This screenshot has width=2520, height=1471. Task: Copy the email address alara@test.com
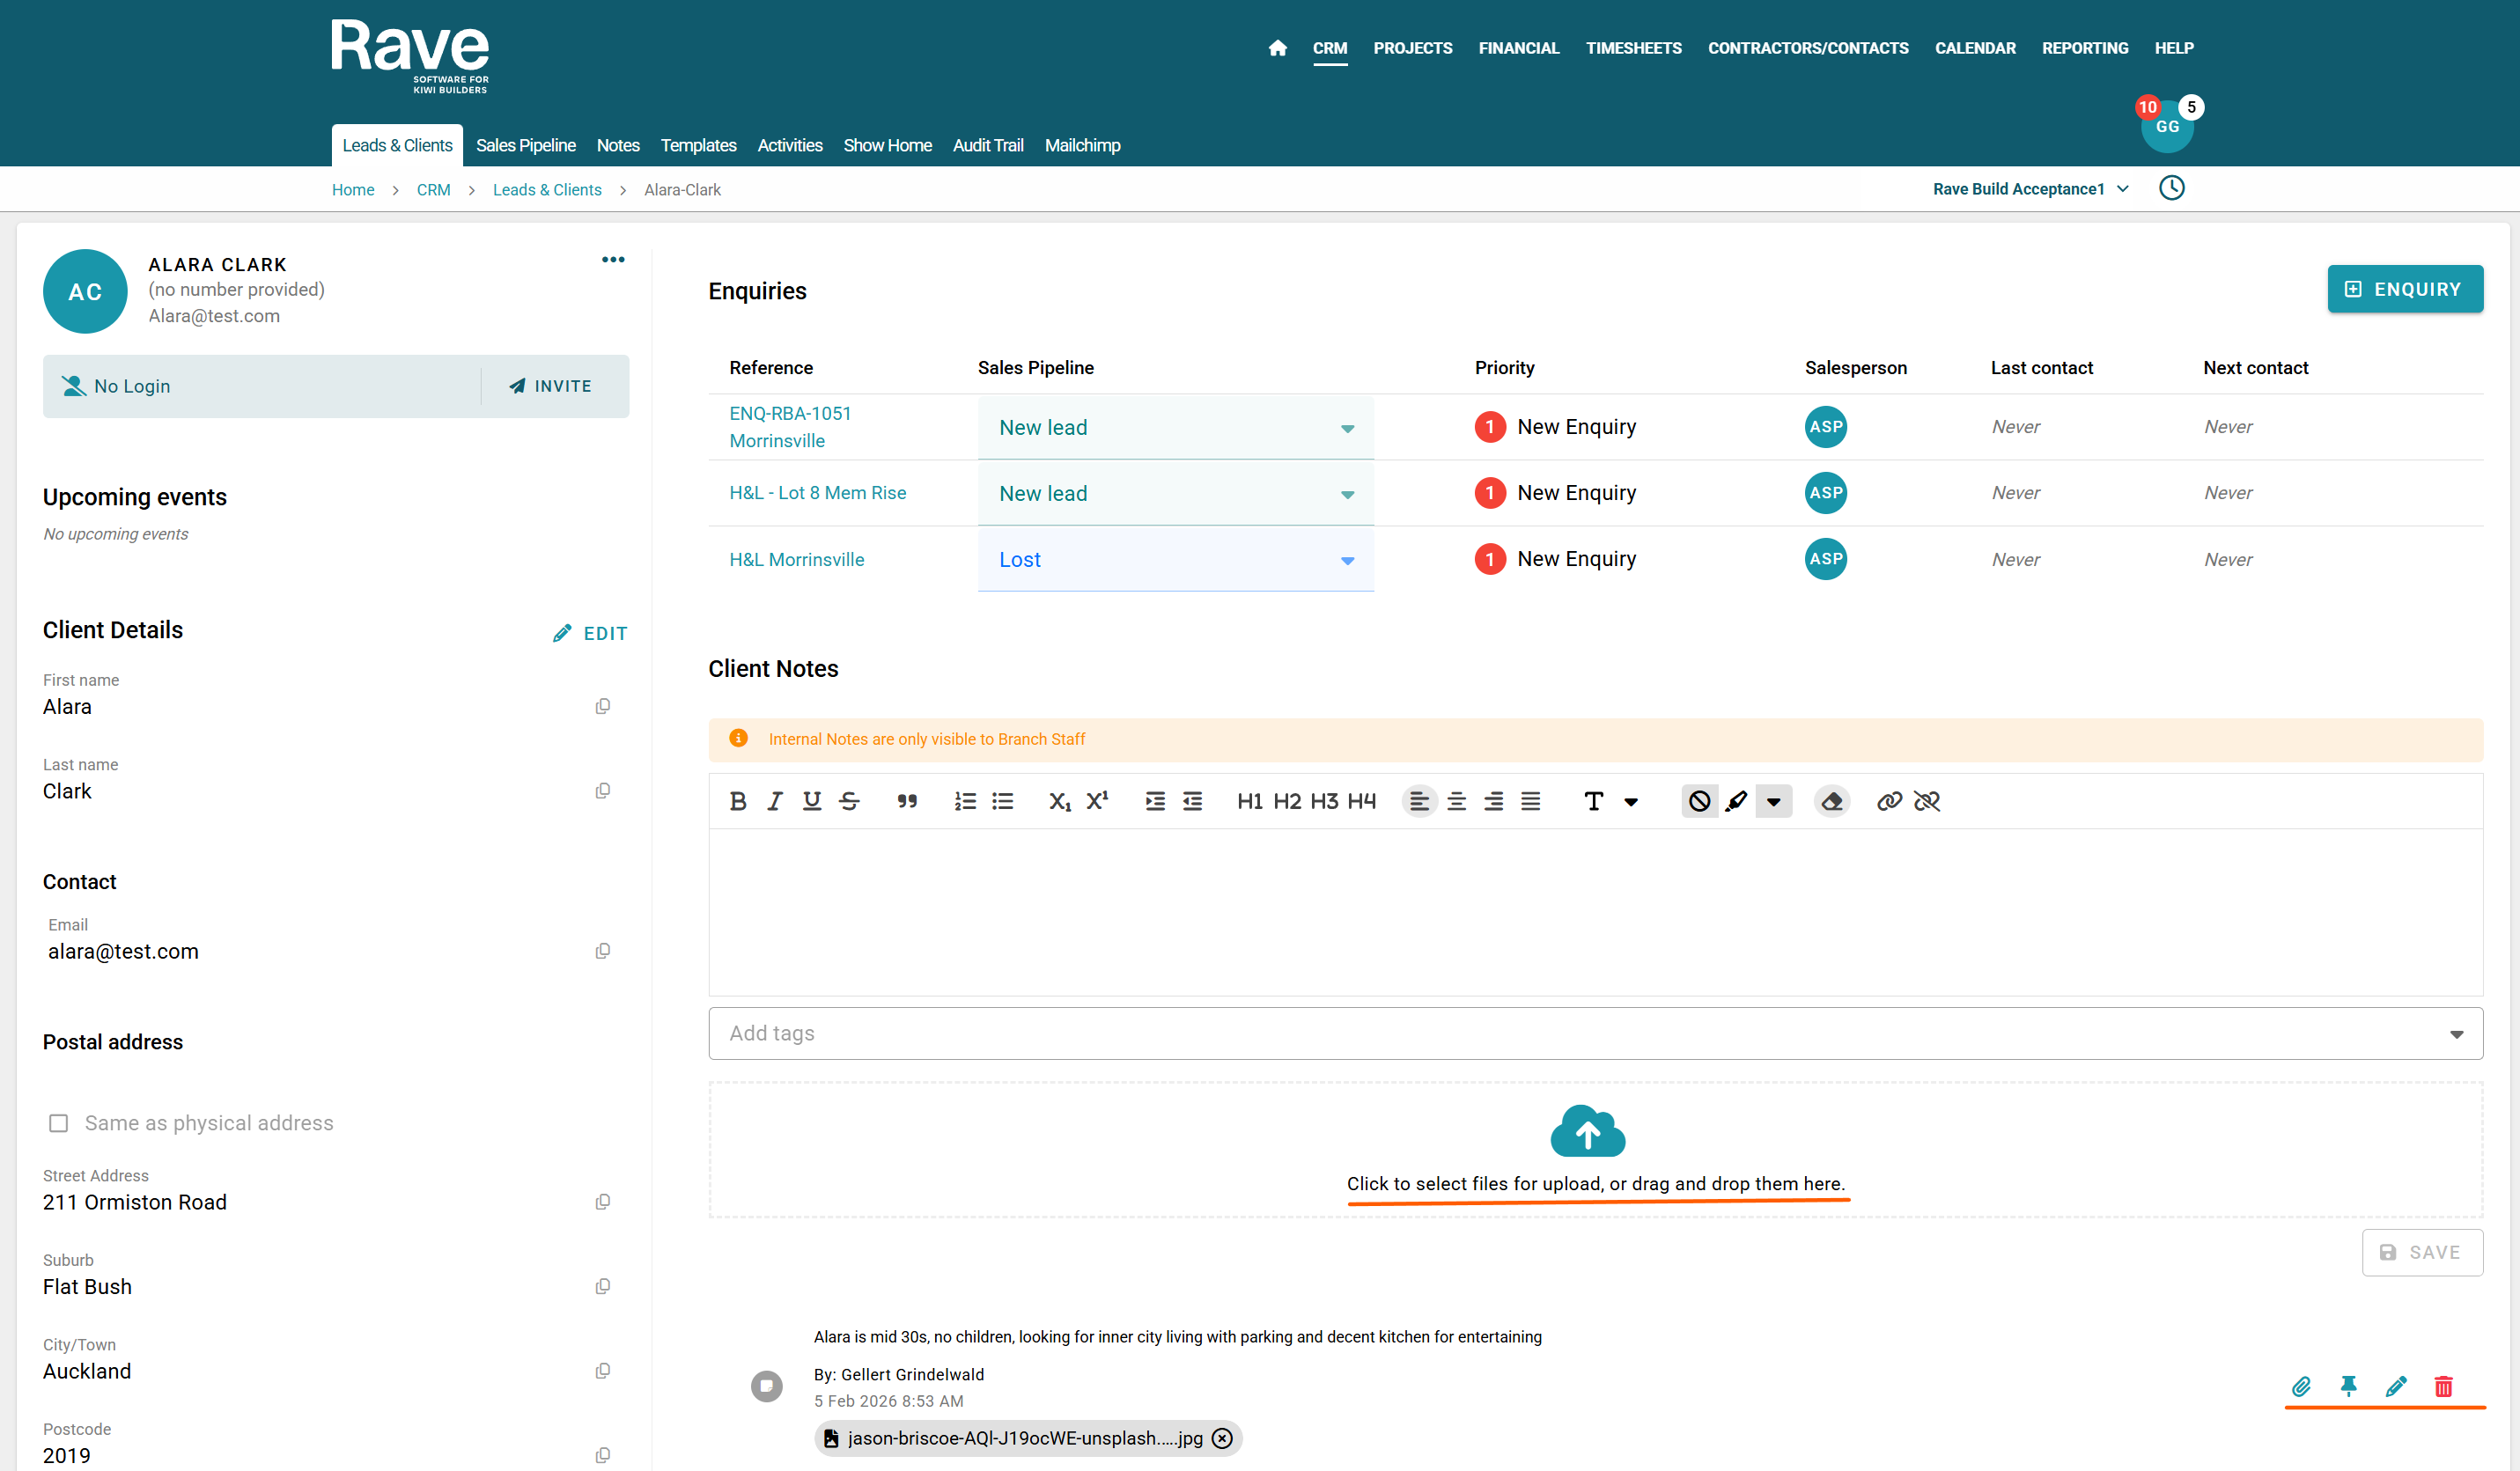(602, 951)
